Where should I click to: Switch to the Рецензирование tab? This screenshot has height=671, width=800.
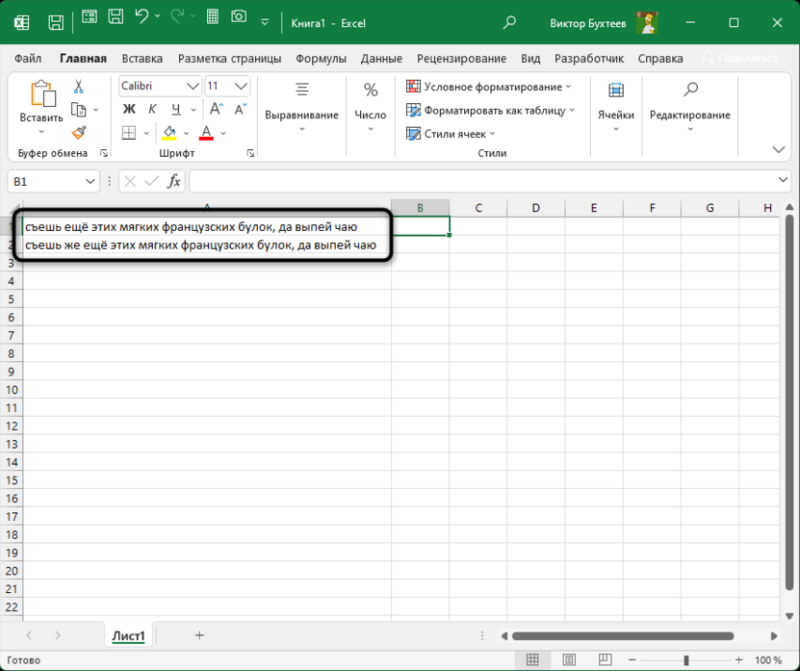461,59
